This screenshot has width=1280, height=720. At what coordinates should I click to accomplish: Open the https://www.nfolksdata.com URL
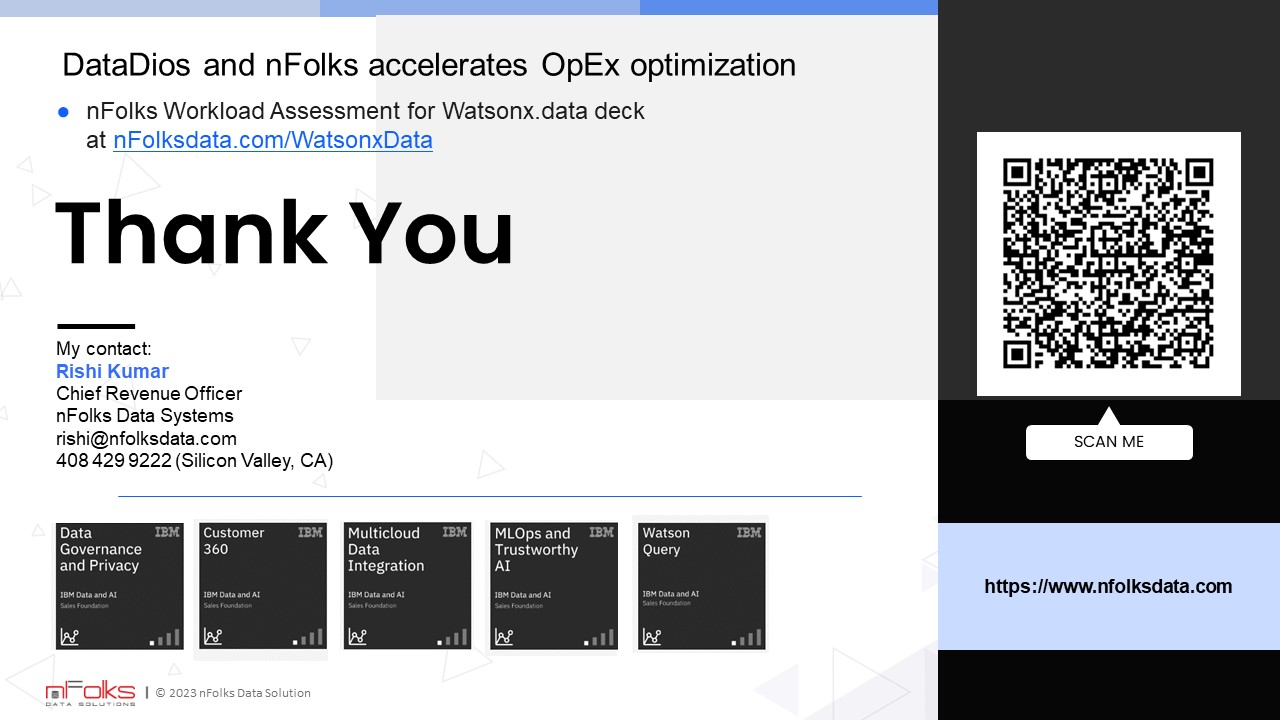point(1108,587)
